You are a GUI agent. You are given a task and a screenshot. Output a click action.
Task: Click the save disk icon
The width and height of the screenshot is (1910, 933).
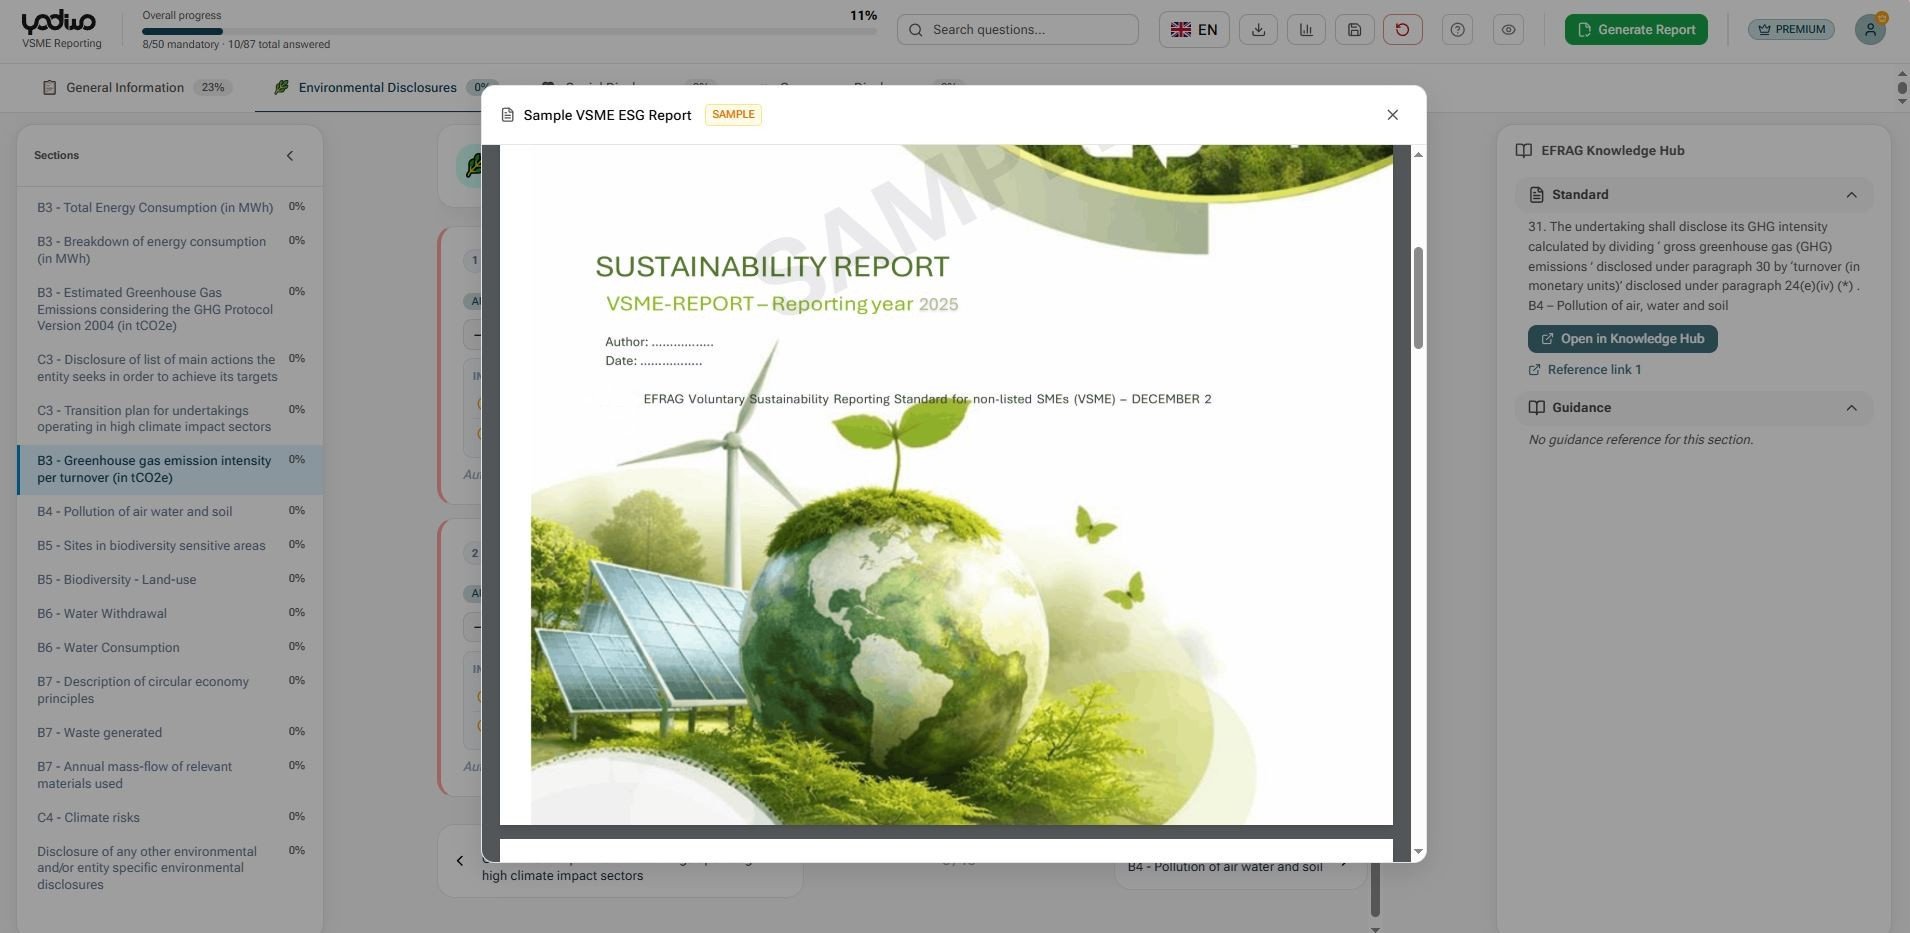[1354, 30]
